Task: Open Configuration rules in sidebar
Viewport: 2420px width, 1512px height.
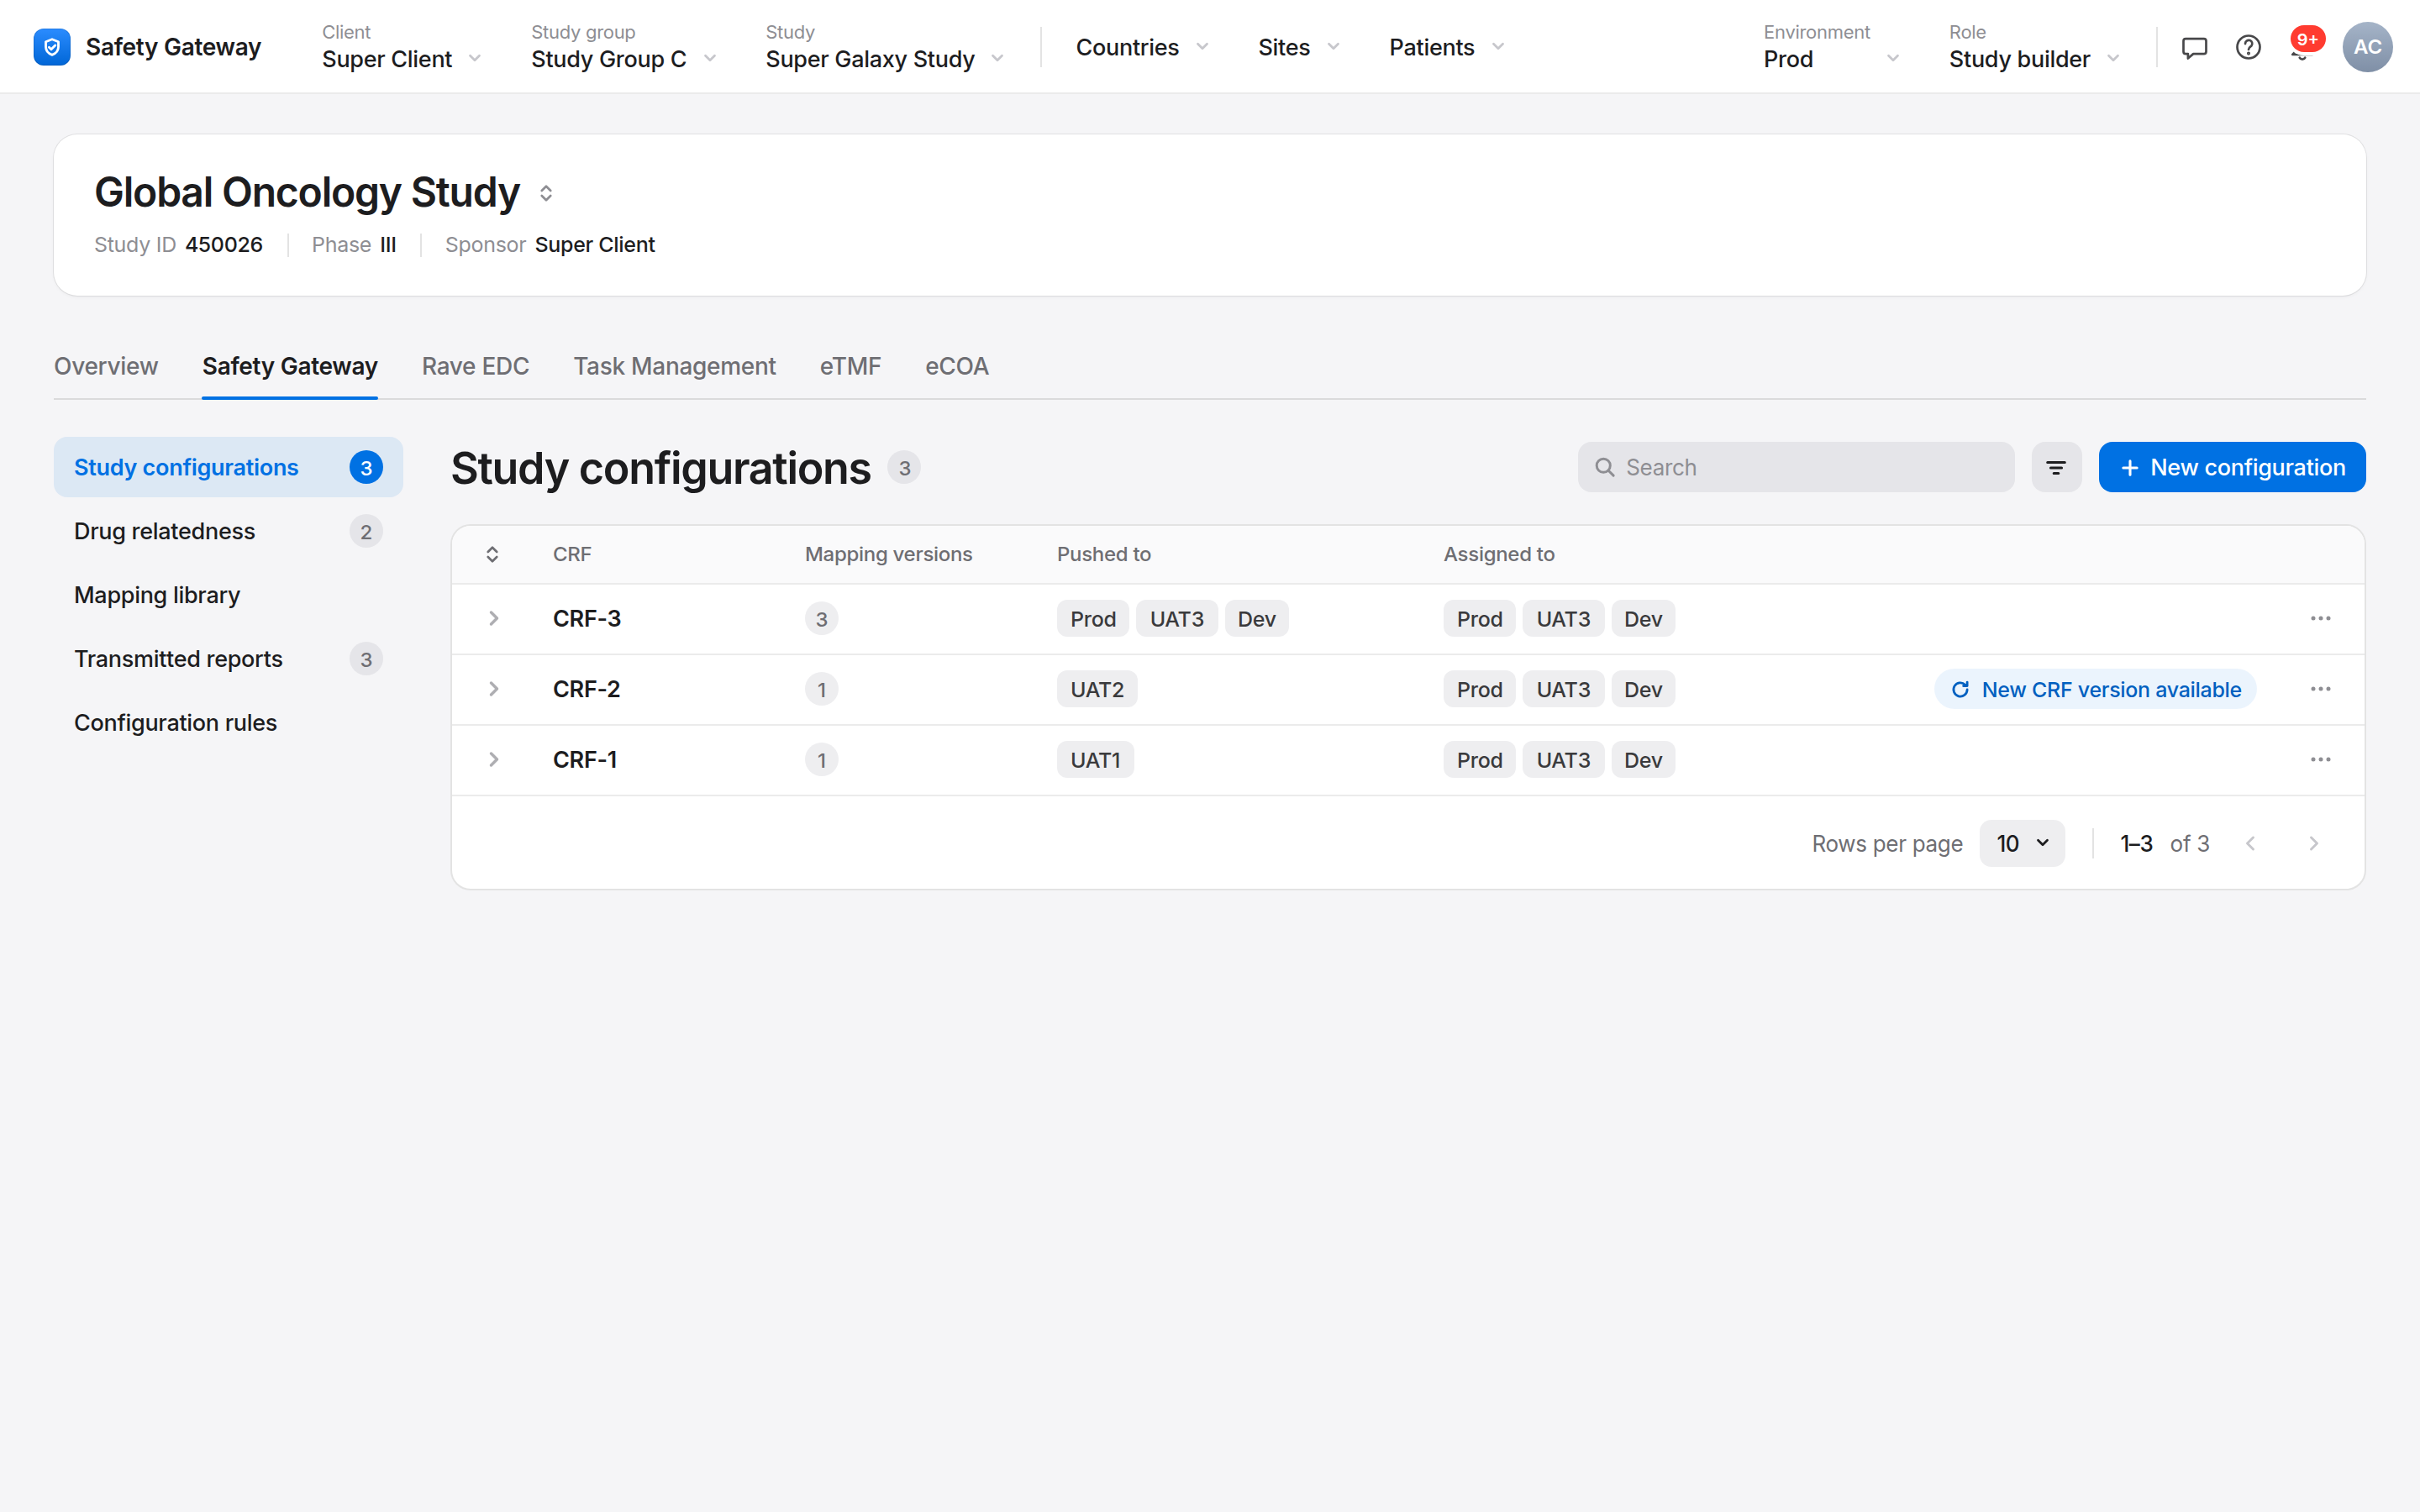Action: [x=228, y=723]
